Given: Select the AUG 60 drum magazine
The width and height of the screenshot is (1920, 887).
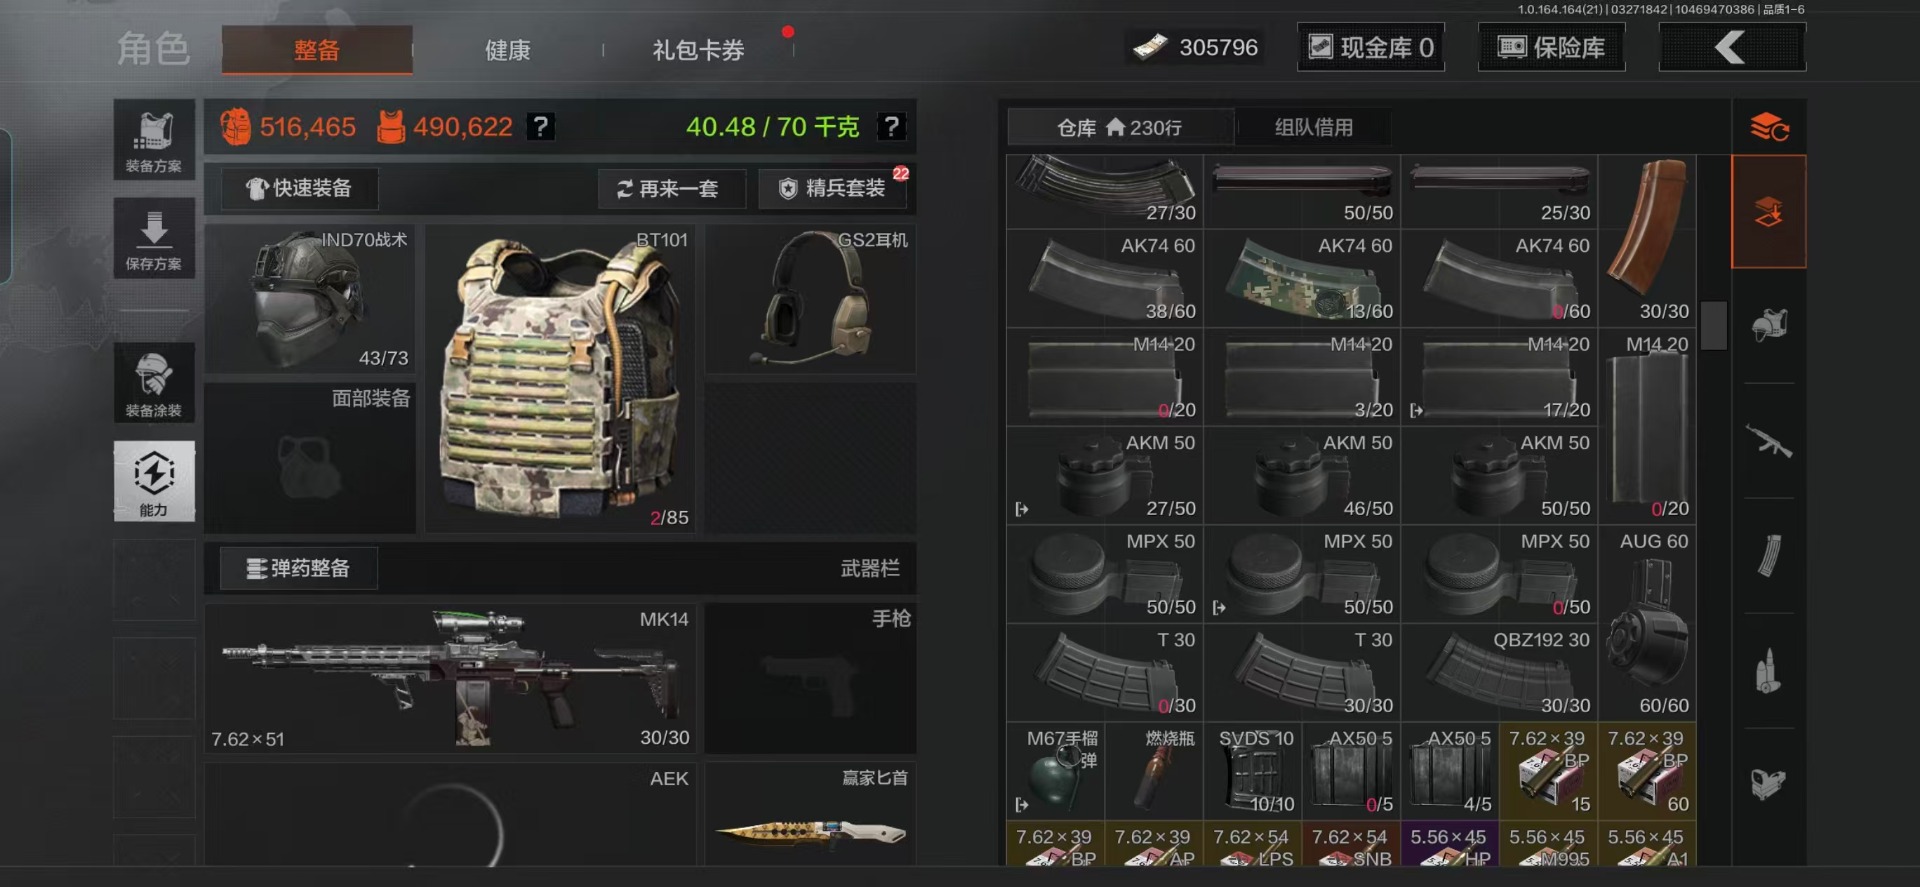Looking at the screenshot, I should [x=1647, y=623].
